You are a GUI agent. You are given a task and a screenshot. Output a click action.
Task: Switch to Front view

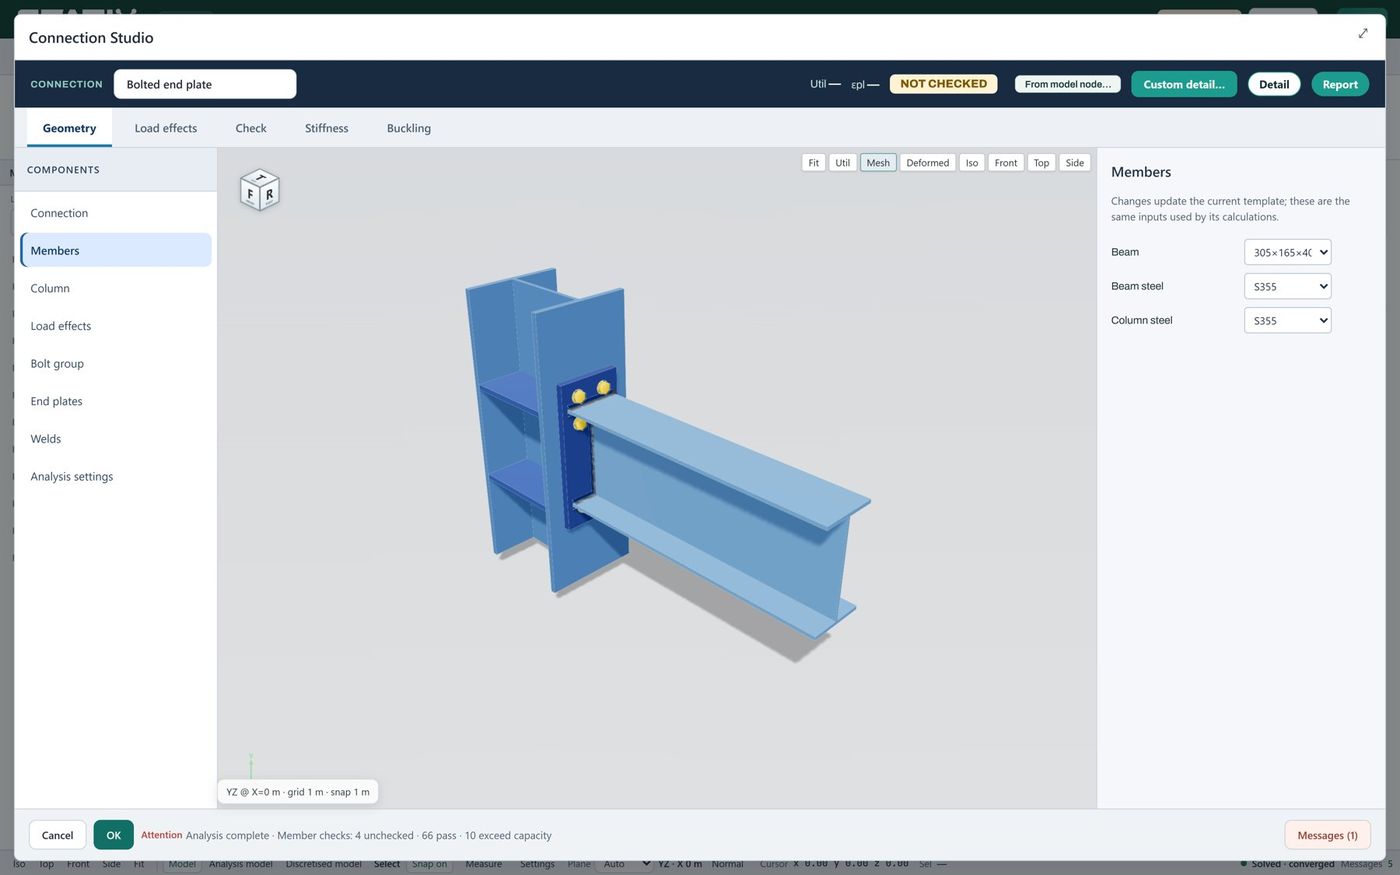pyautogui.click(x=1006, y=163)
